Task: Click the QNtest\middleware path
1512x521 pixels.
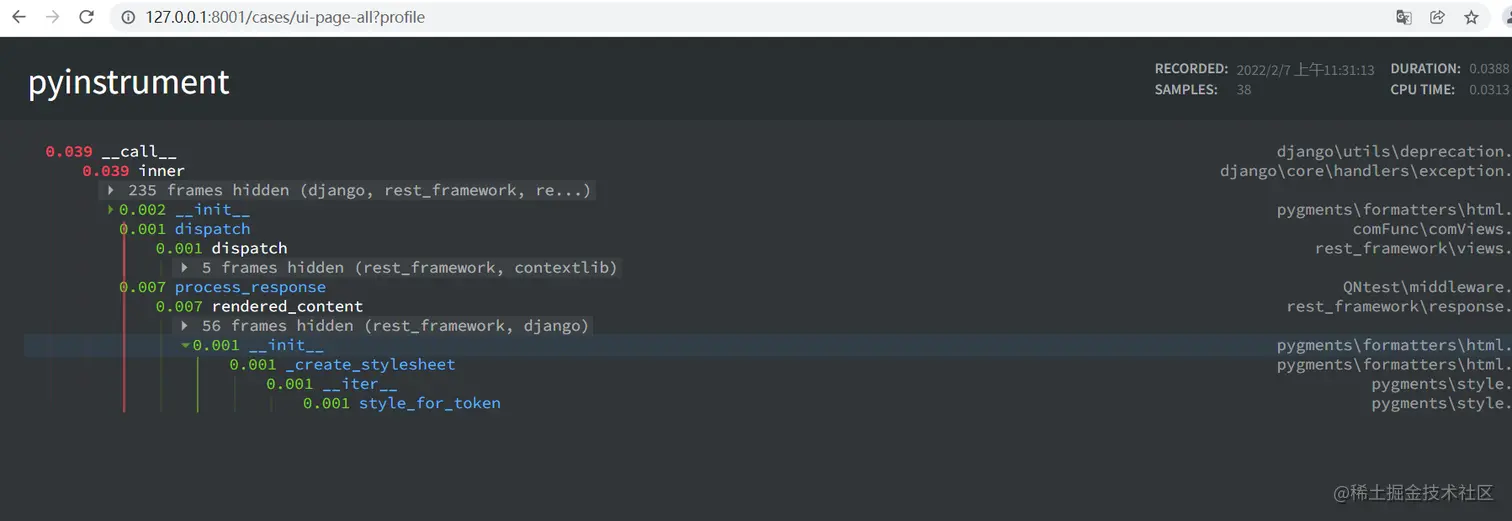Action: [x=1426, y=287]
